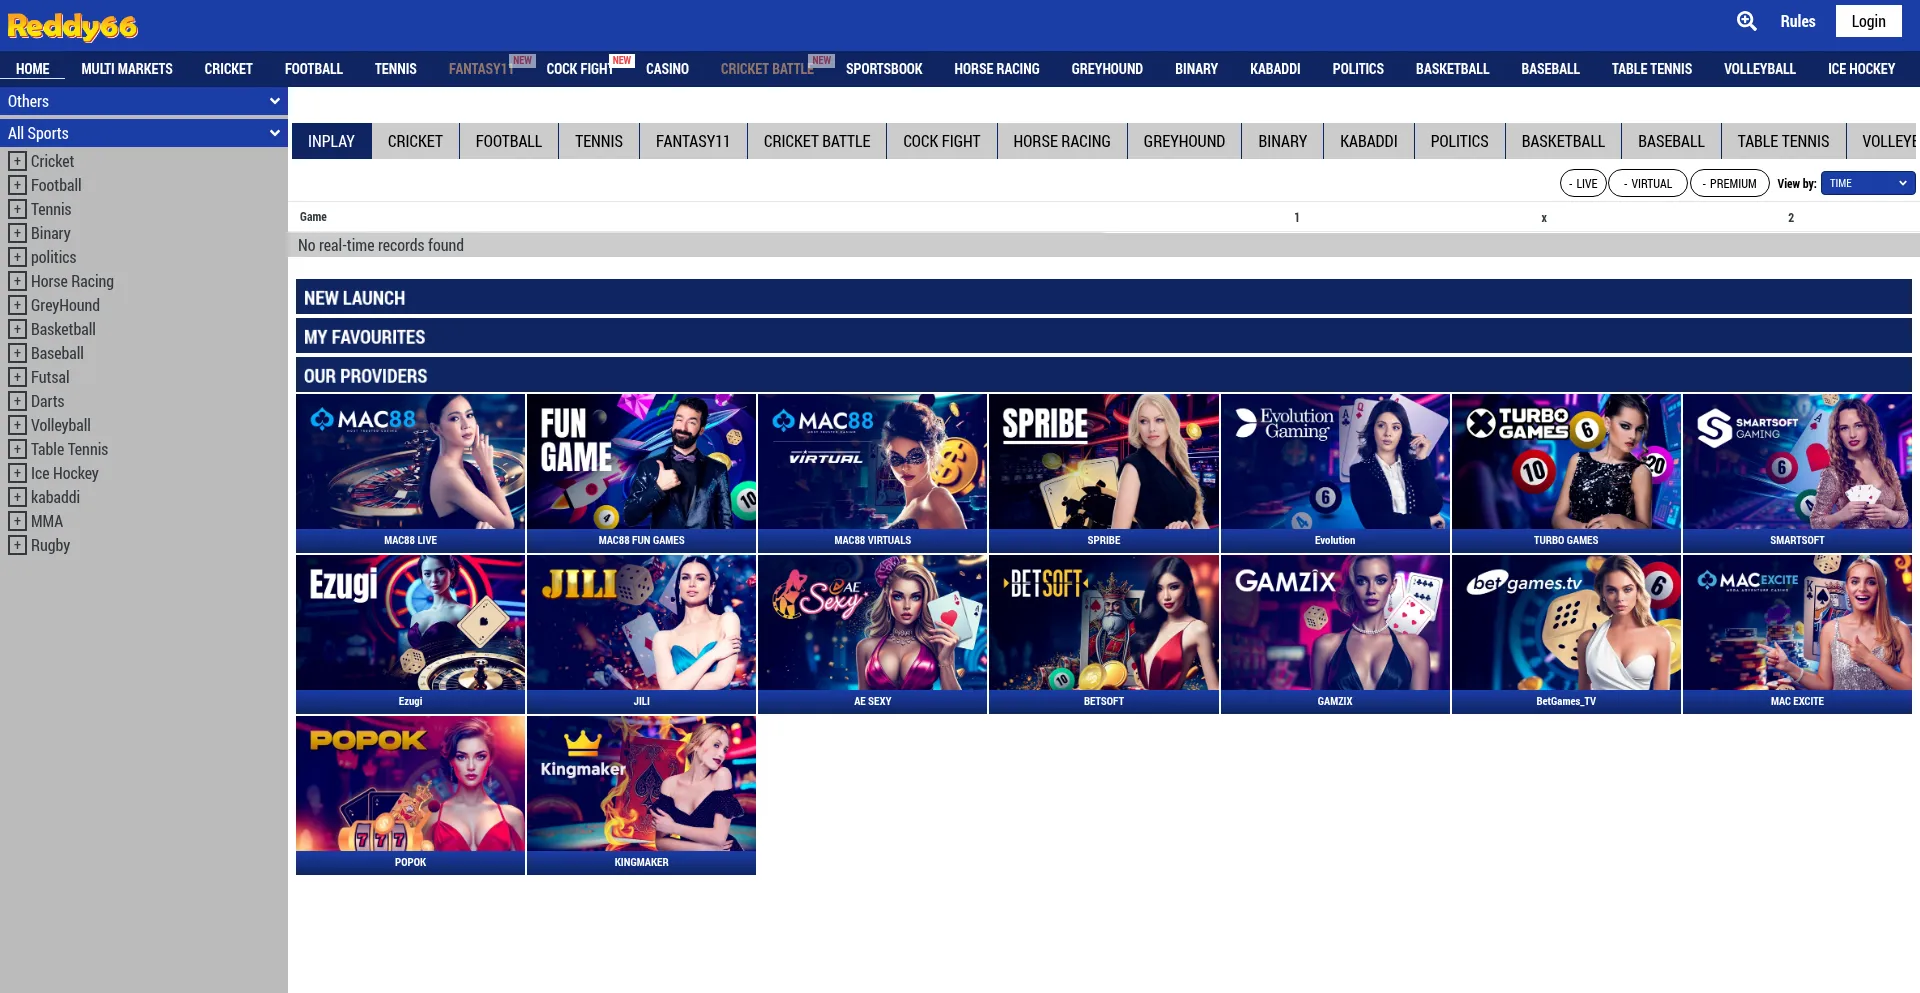The width and height of the screenshot is (1920, 993).
Task: Open the MAC EXCITE provider
Action: (1797, 634)
